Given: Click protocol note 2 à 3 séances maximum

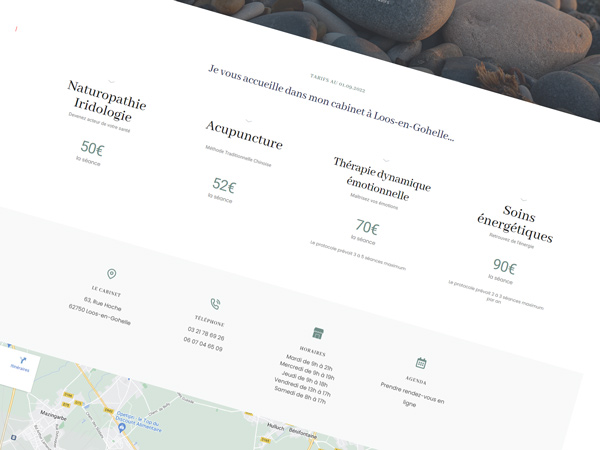Looking at the screenshot, I should pyautogui.click(x=496, y=295).
